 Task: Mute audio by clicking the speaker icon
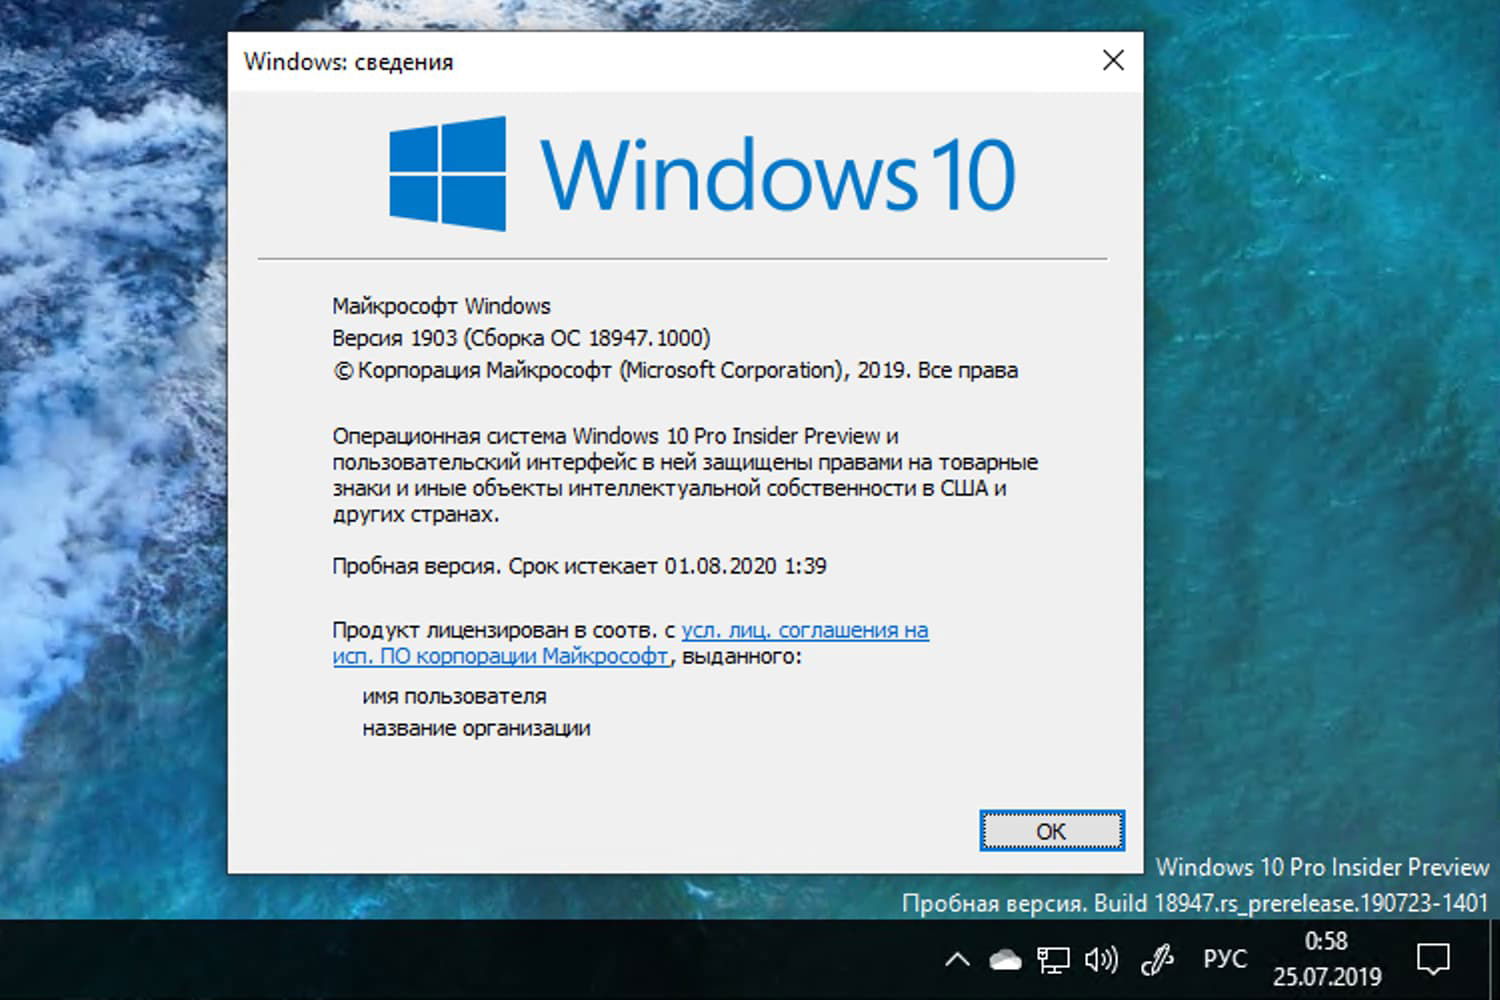[x=1100, y=958]
